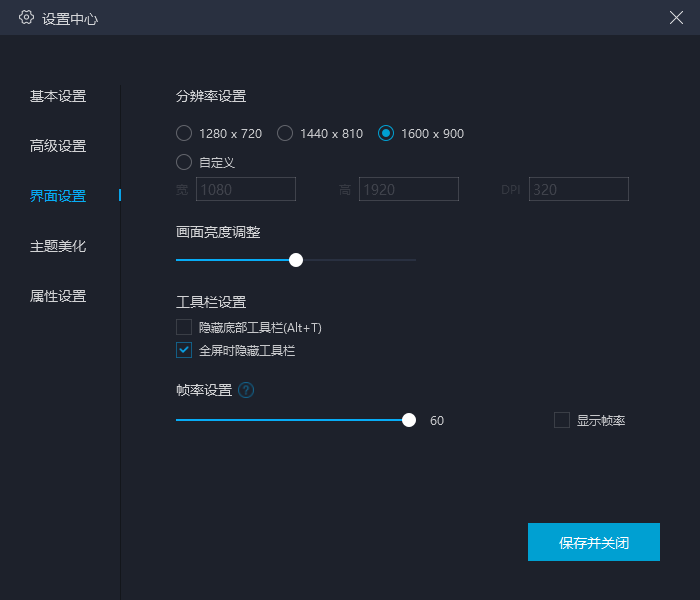Uncheck 全屏时隐藏工具栏 checkbox
This screenshot has height=600, width=700.
pos(184,350)
